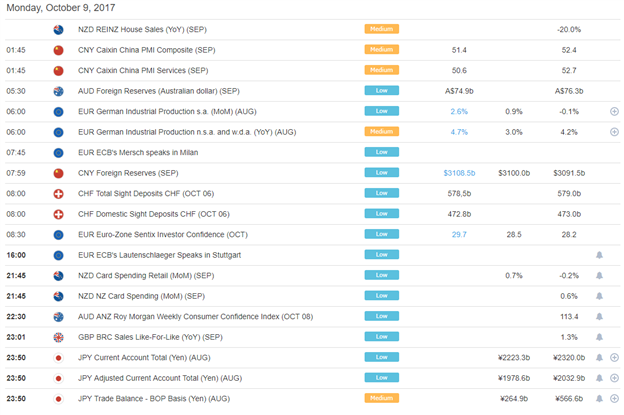The image size is (624, 415).
Task: Click the UK flag beside BRC Sales Like-For-Like
Action: 58,337
